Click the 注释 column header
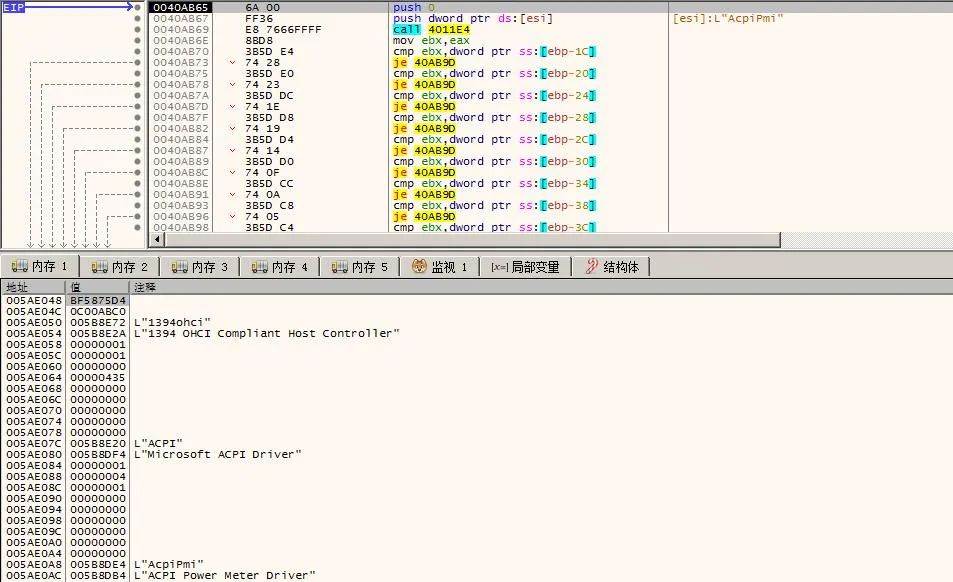 tap(145, 287)
